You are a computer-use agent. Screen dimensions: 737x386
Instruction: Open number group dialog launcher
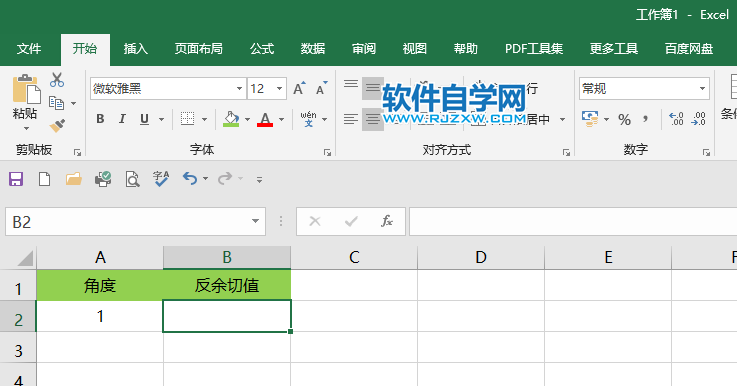tap(706, 152)
